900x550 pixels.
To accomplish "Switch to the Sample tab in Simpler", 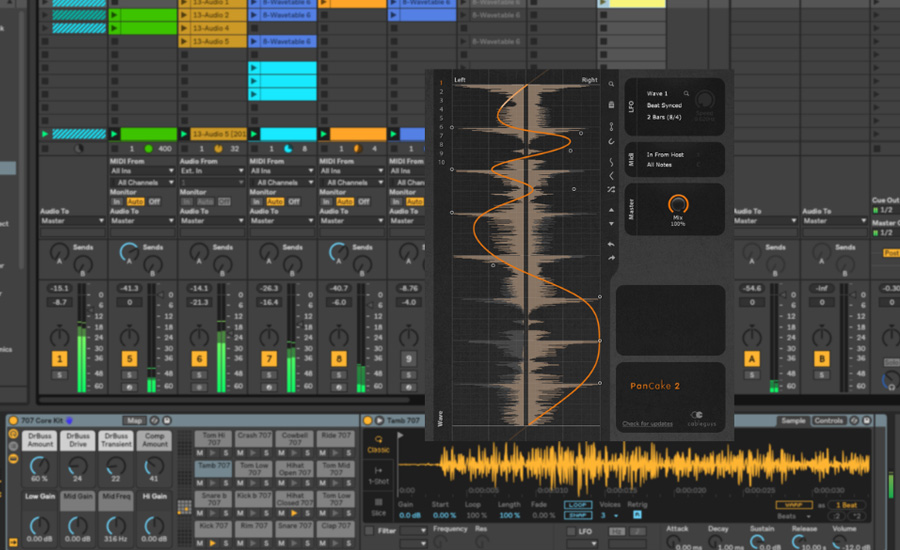I will 793,421.
